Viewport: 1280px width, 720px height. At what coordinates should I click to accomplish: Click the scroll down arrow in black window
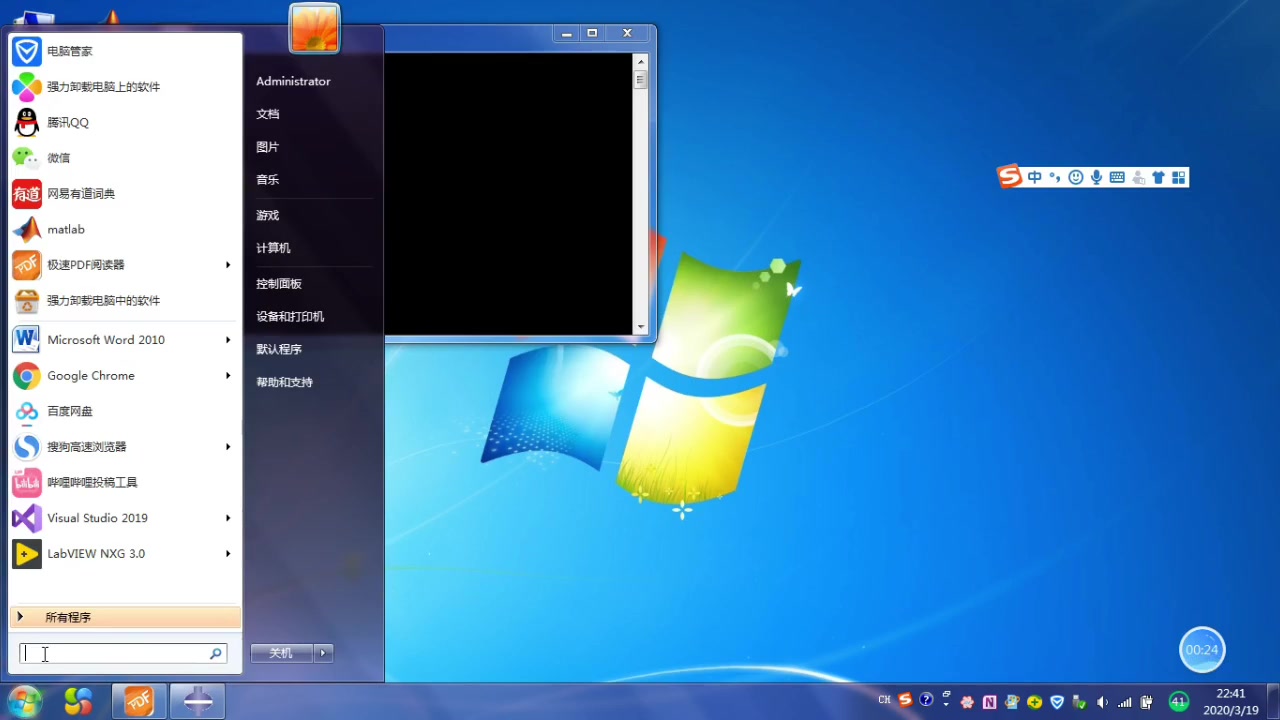[x=641, y=327]
